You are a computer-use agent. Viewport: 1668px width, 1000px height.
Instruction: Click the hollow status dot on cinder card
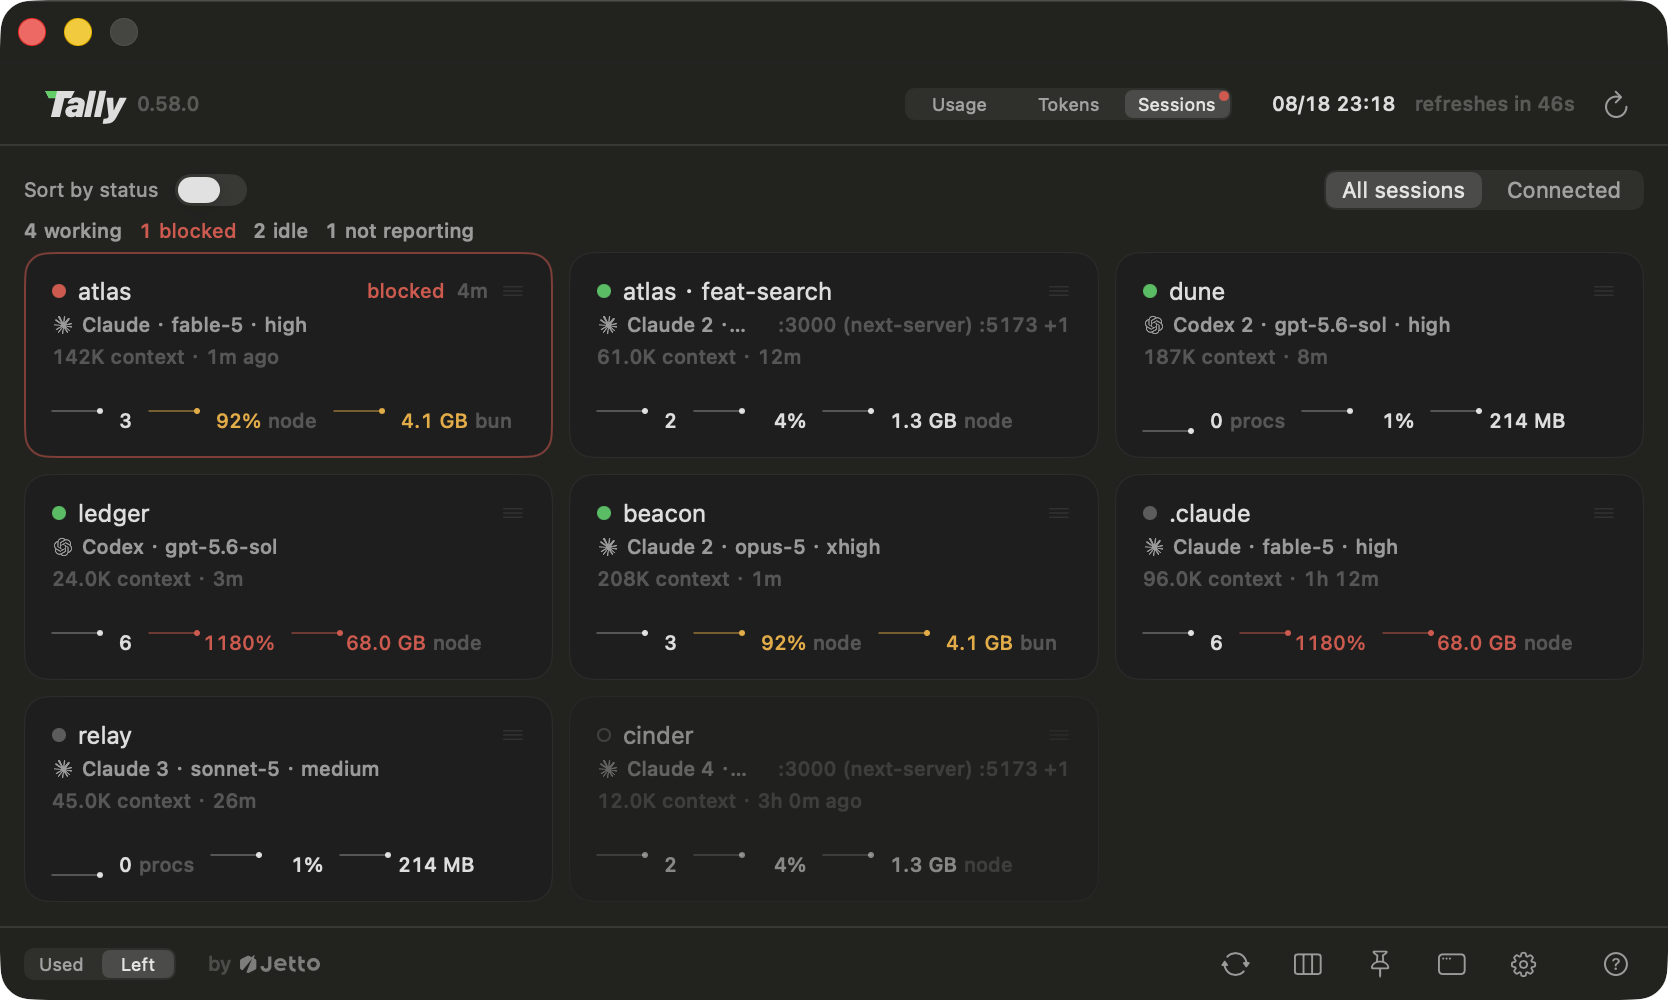[x=604, y=735]
